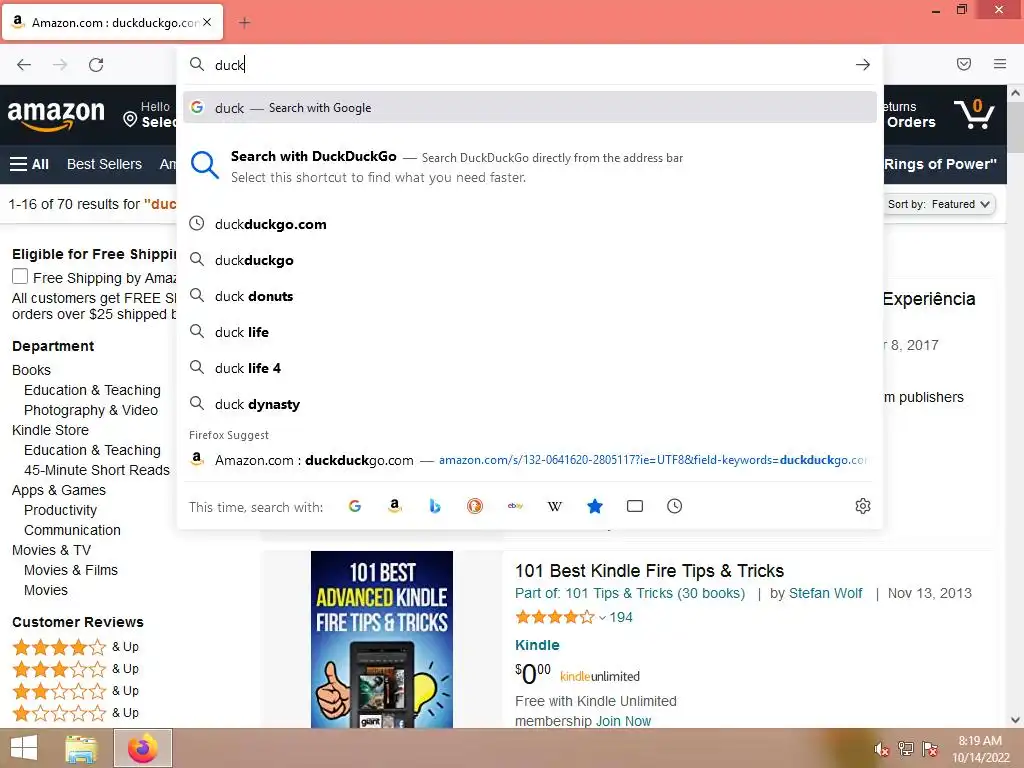1024x768 pixels.
Task: Tick Free Shipping by Amazon checkbox
Action: tap(20, 276)
